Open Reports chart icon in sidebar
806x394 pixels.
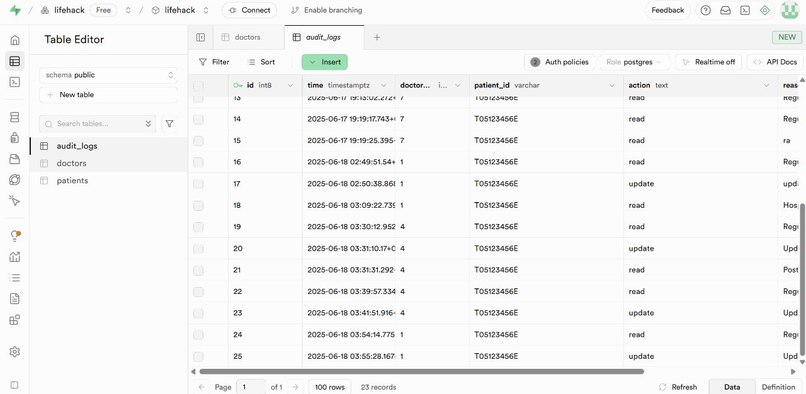(x=15, y=257)
